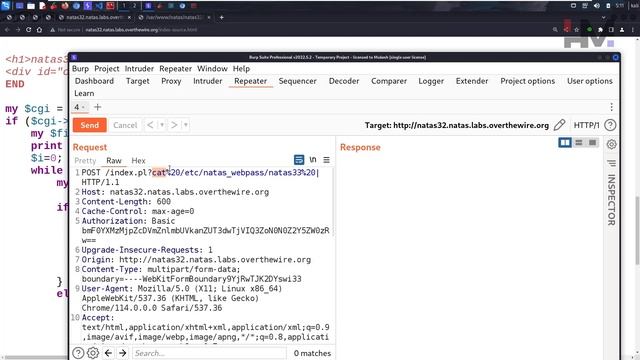The image size is (640, 360).
Task: Switch to the Comparer tab
Action: pos(389,81)
